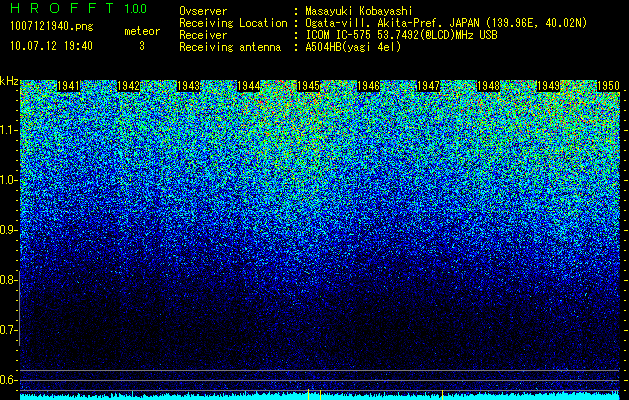This screenshot has width=629, height=400.
Task: Select the observer name Masayuki Kobayashi
Action: [x=359, y=11]
